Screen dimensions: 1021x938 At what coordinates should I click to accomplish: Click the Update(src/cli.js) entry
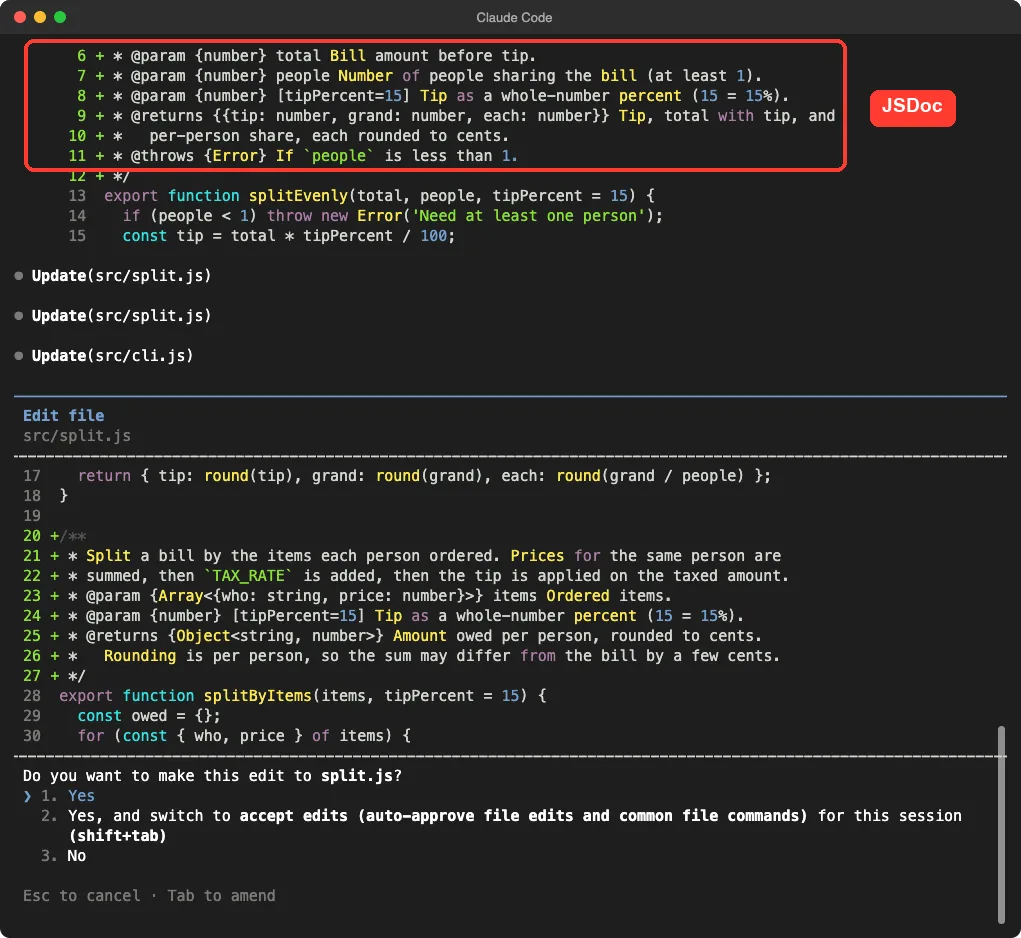coord(112,355)
